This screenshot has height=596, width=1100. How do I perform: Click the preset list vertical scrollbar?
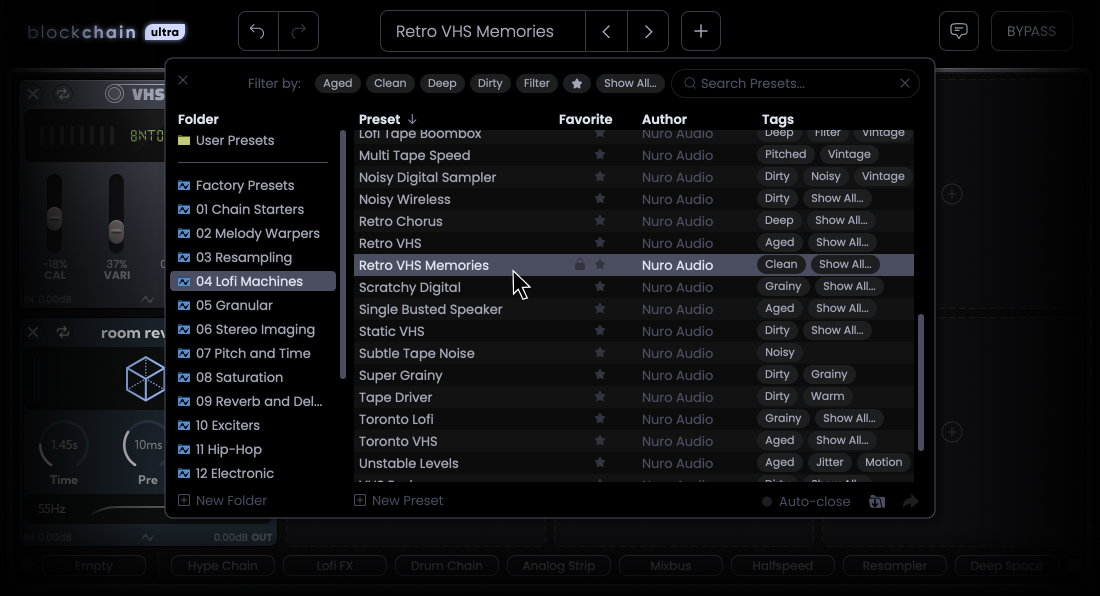(921, 382)
